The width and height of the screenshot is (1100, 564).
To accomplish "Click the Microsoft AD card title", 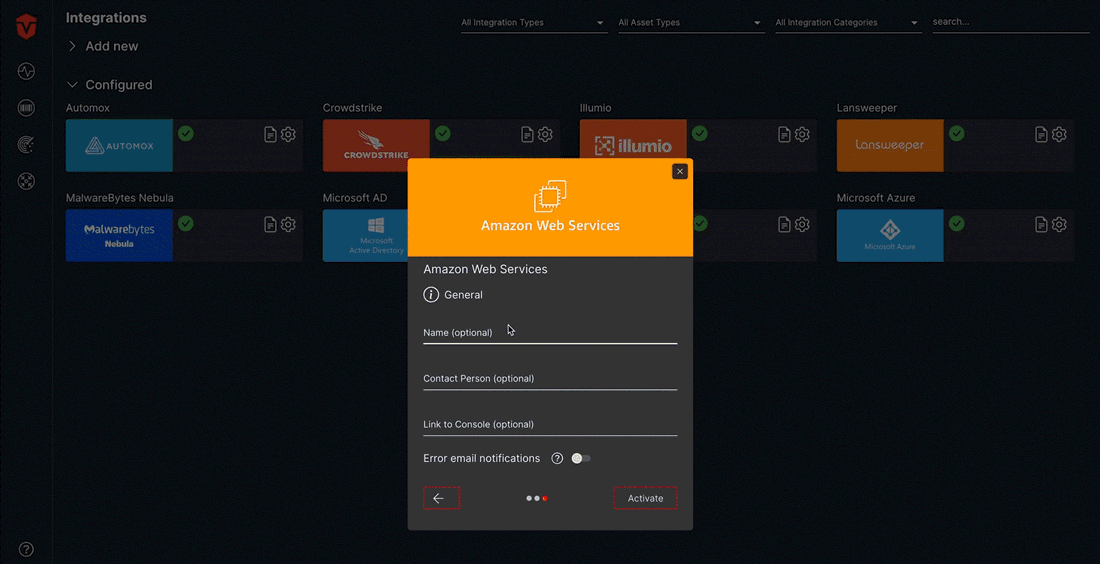I will point(355,198).
